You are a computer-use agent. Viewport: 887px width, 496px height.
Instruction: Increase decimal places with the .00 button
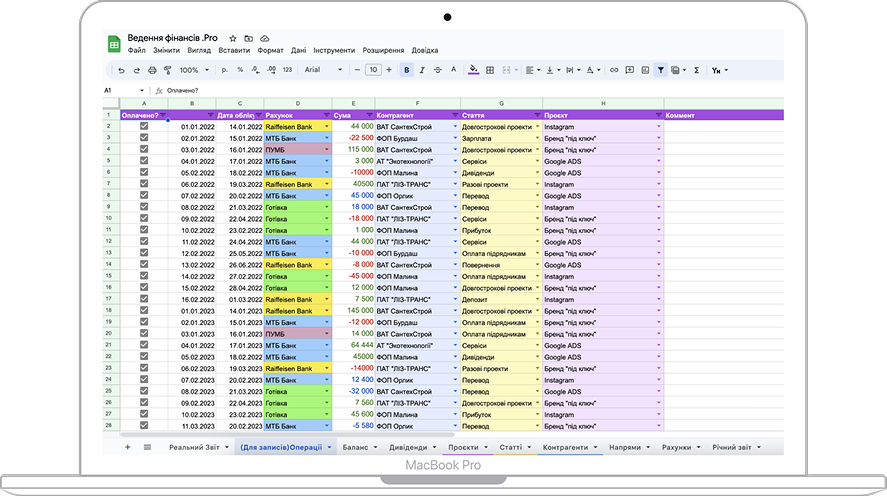point(272,70)
